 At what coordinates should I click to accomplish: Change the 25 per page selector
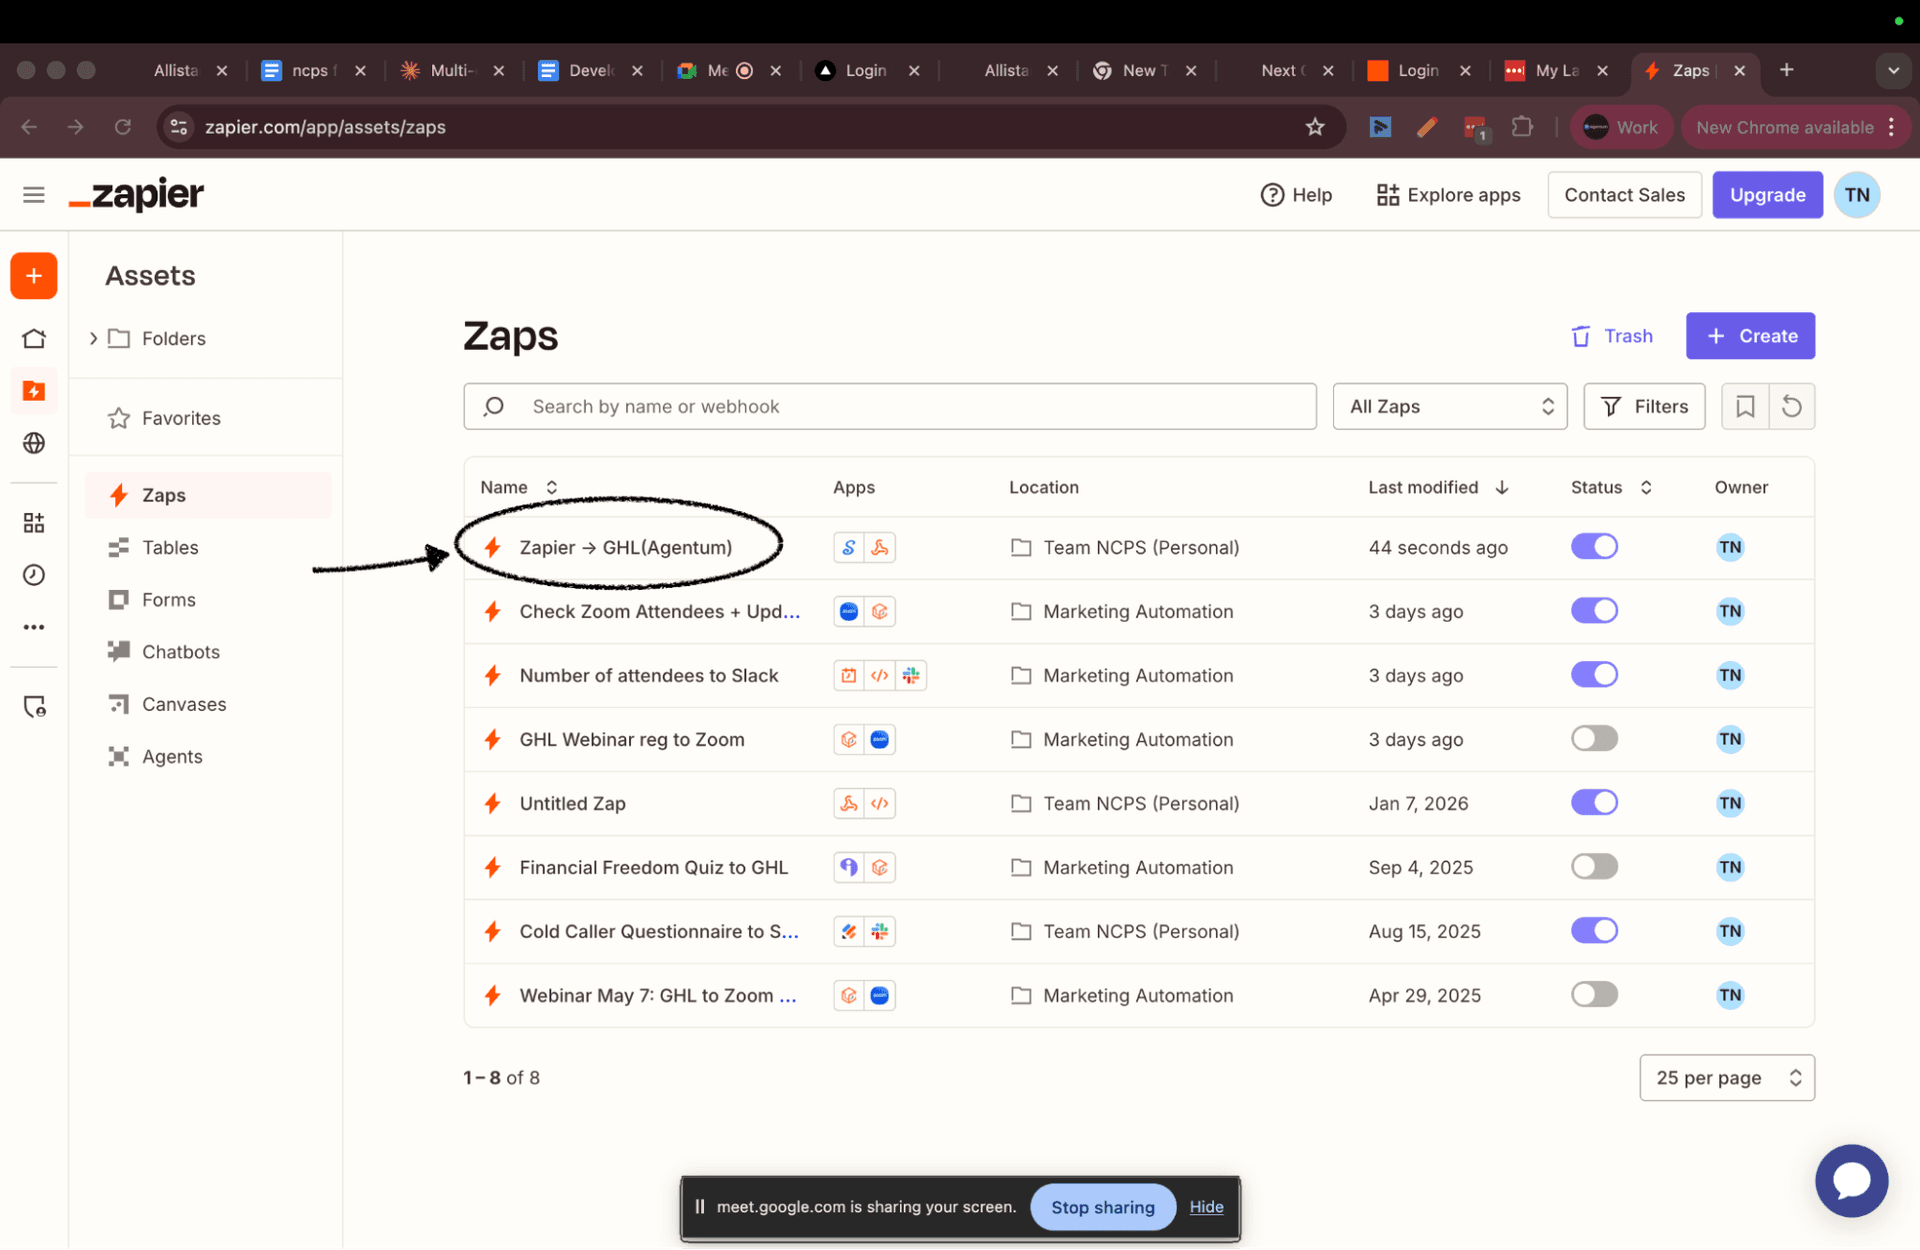click(x=1727, y=1078)
